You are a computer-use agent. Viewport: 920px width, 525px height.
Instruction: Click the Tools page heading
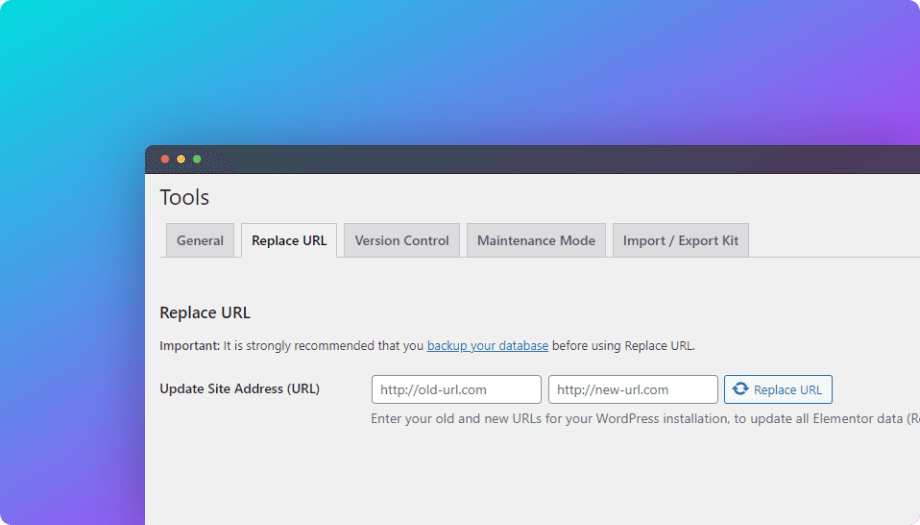pos(185,198)
